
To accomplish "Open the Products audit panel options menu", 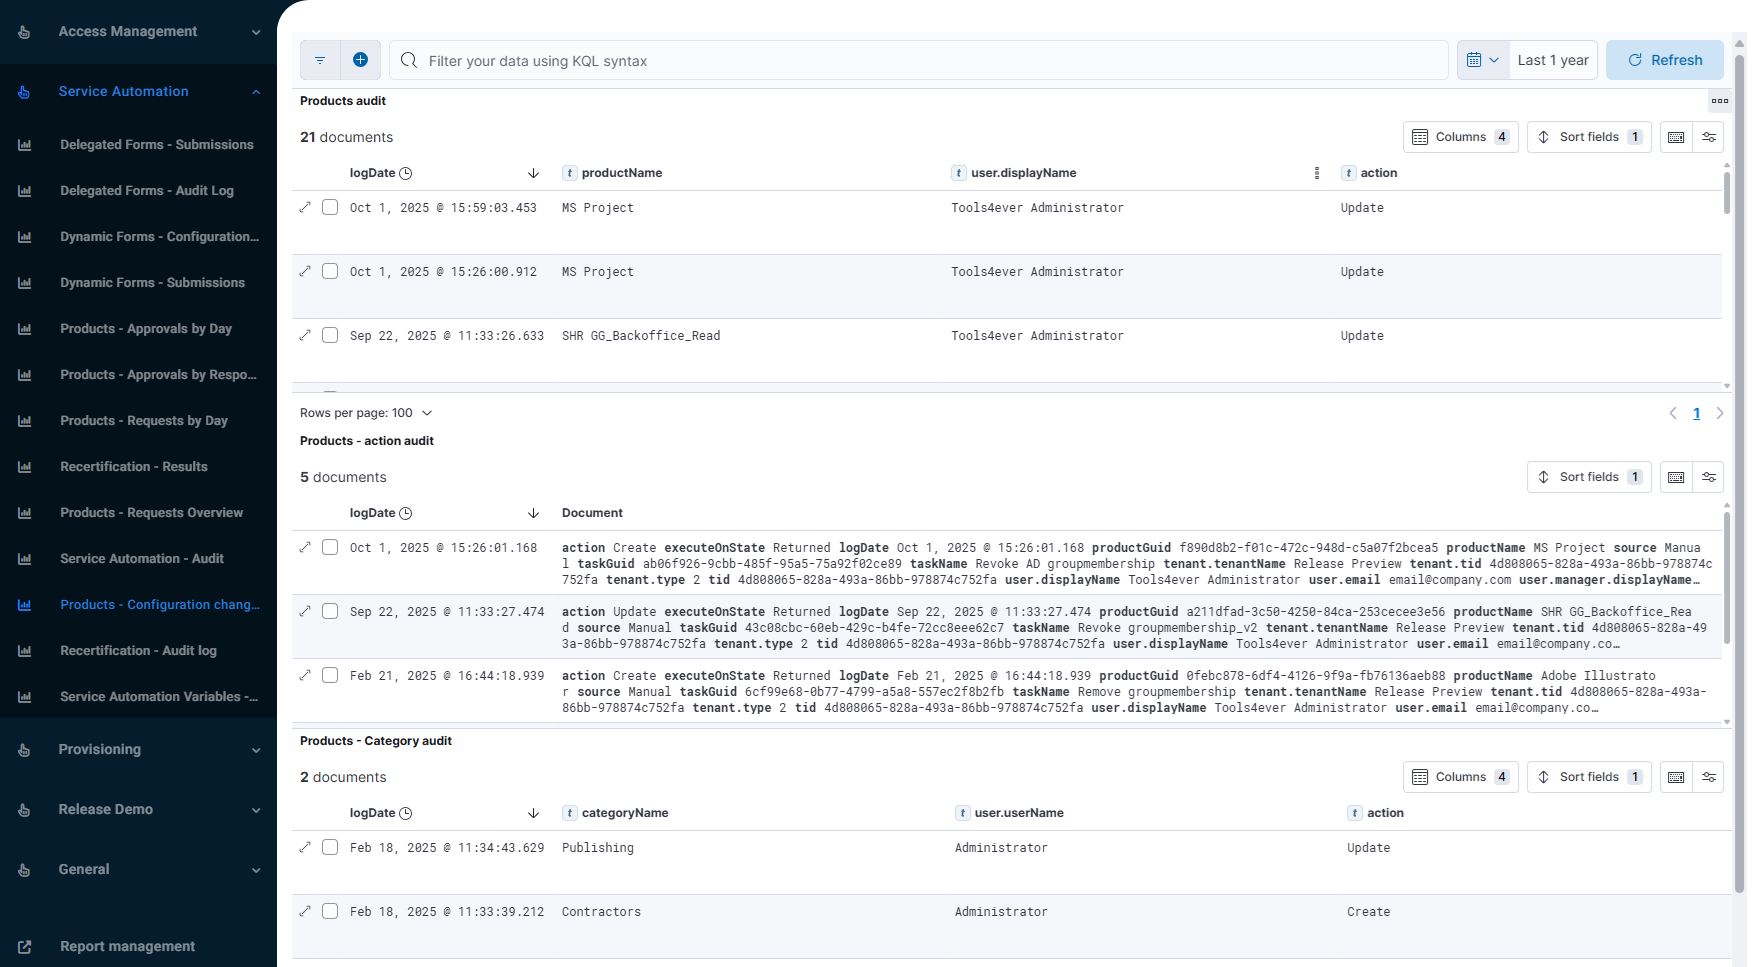I will coord(1719,101).
